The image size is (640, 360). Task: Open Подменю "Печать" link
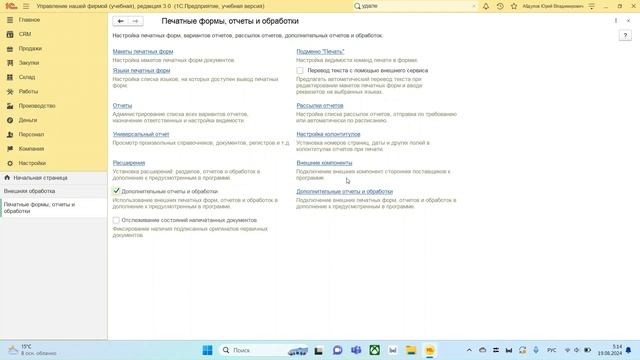(x=320, y=51)
